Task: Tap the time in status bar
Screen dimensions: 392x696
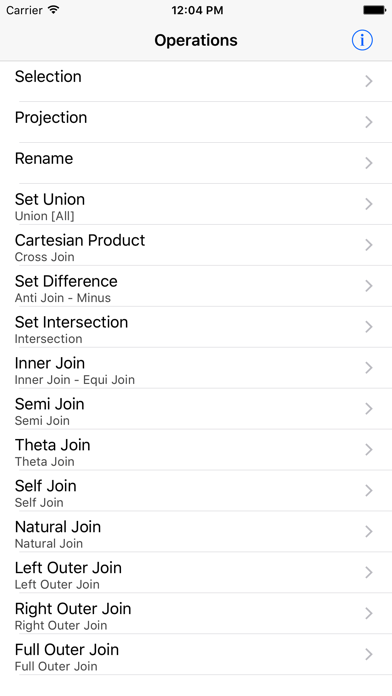Action: coord(197,10)
